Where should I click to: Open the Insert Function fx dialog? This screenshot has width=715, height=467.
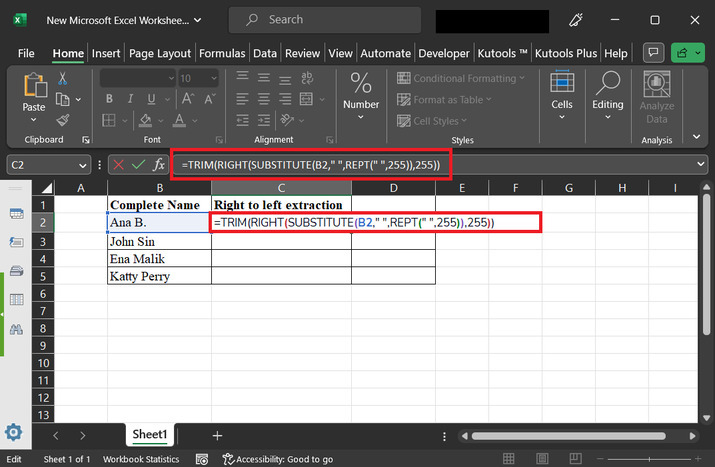tap(158, 164)
